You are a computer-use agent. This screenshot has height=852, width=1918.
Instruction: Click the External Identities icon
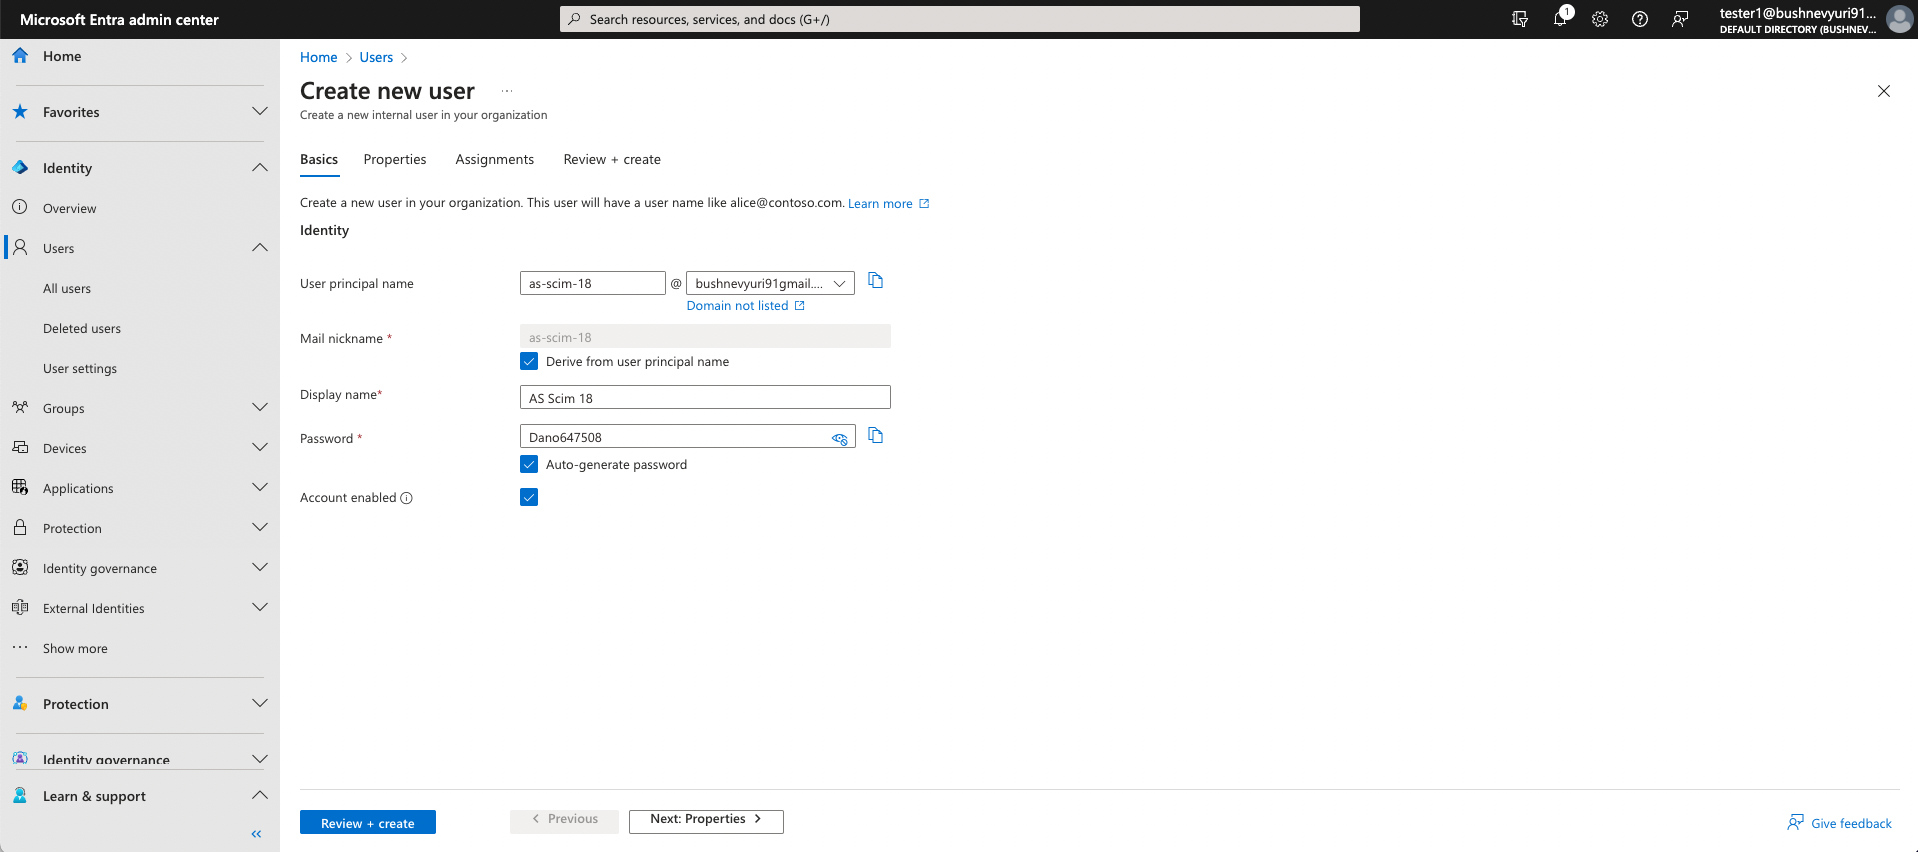click(20, 607)
